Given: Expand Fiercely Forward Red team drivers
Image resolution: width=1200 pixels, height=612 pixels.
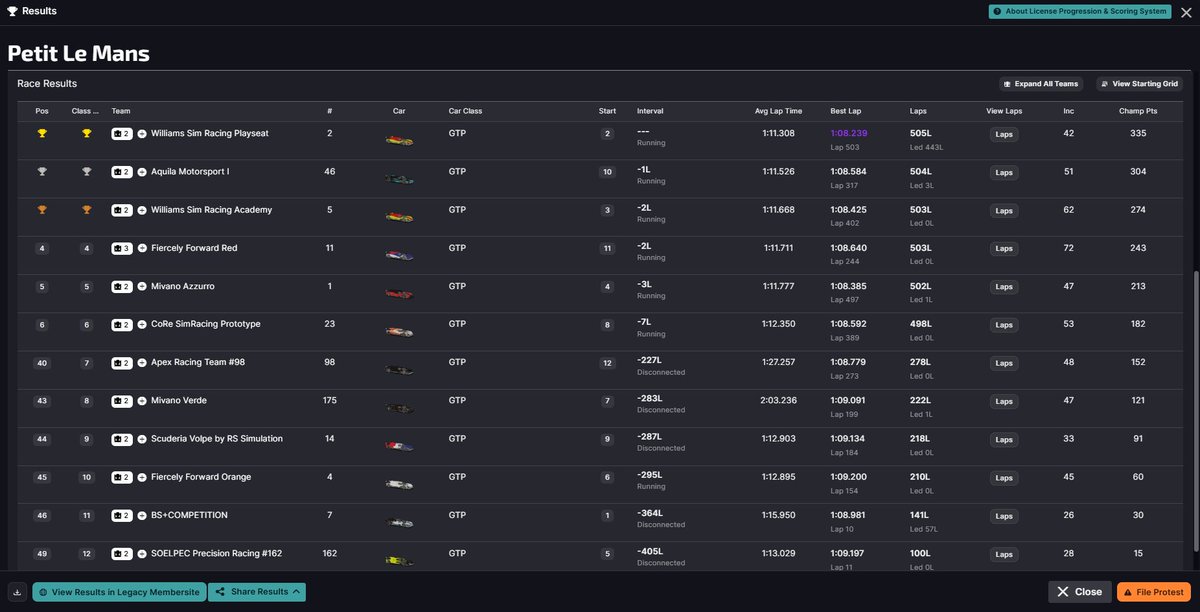Looking at the screenshot, I should pos(142,248).
